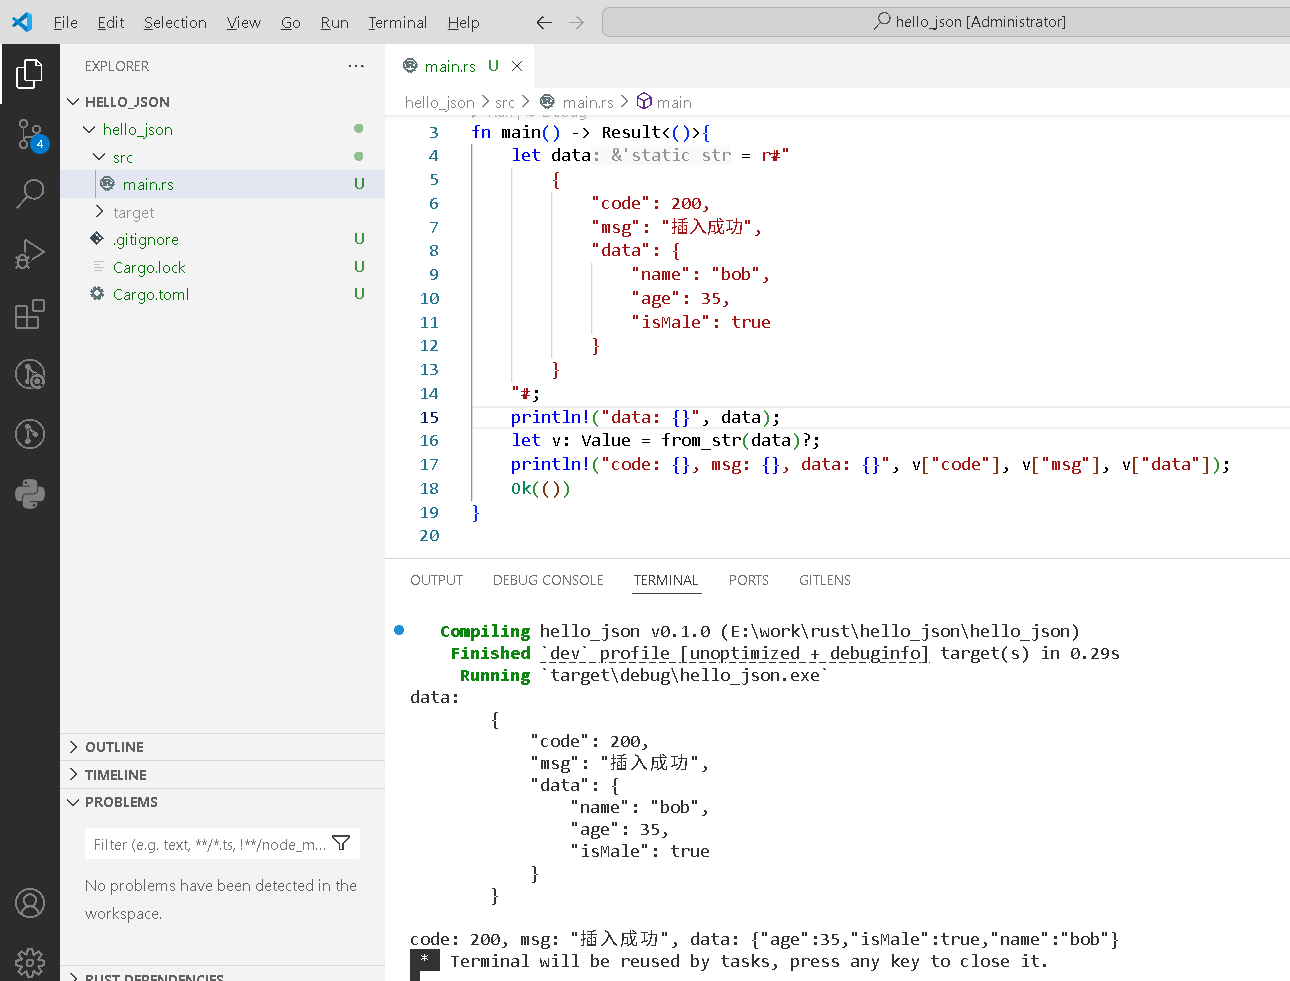Open the Search view icon
The image size is (1290, 981).
[x=30, y=193]
